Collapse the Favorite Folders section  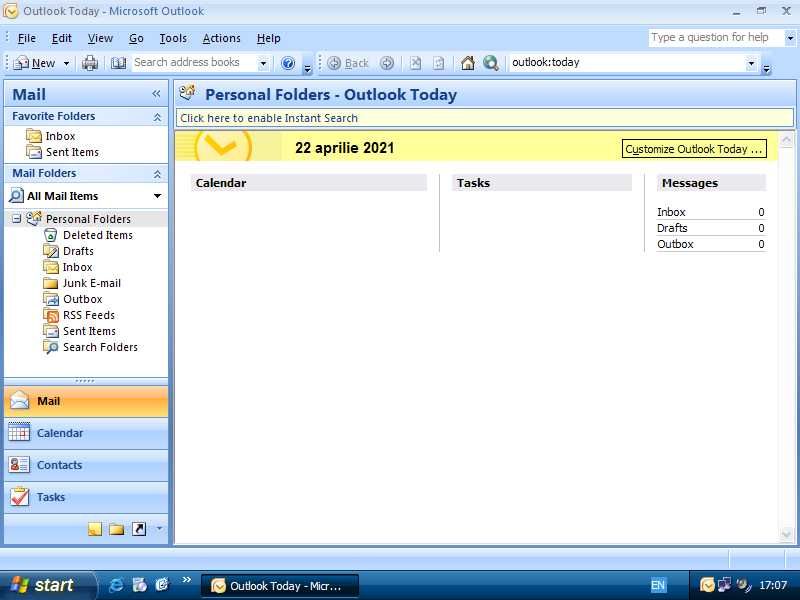pyautogui.click(x=157, y=117)
